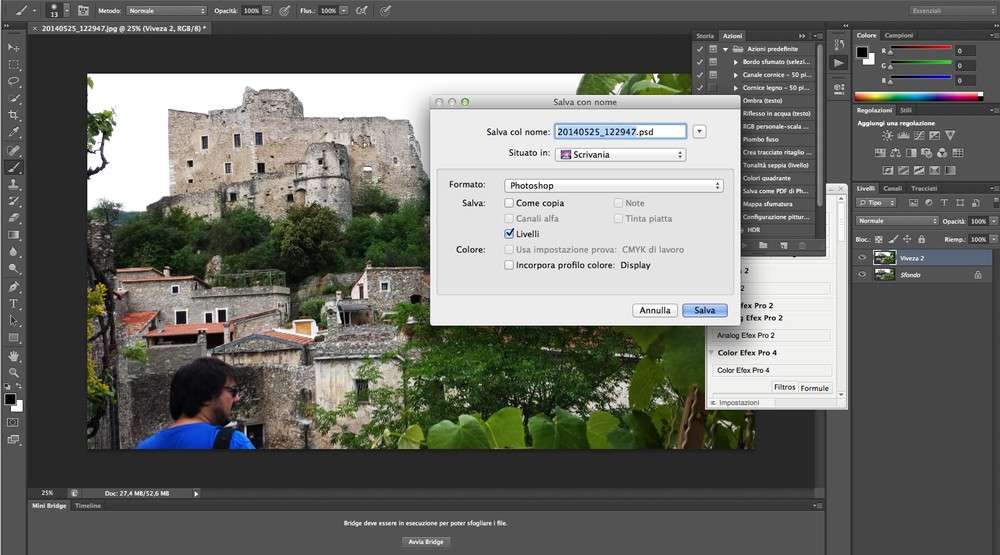This screenshot has height=555, width=1000.
Task: Select the Lasso tool in the toolbar
Action: [x=14, y=81]
